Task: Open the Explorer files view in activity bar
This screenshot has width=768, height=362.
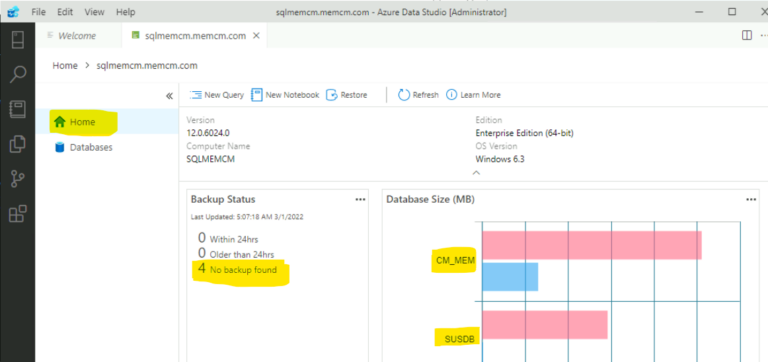Action: click(18, 144)
